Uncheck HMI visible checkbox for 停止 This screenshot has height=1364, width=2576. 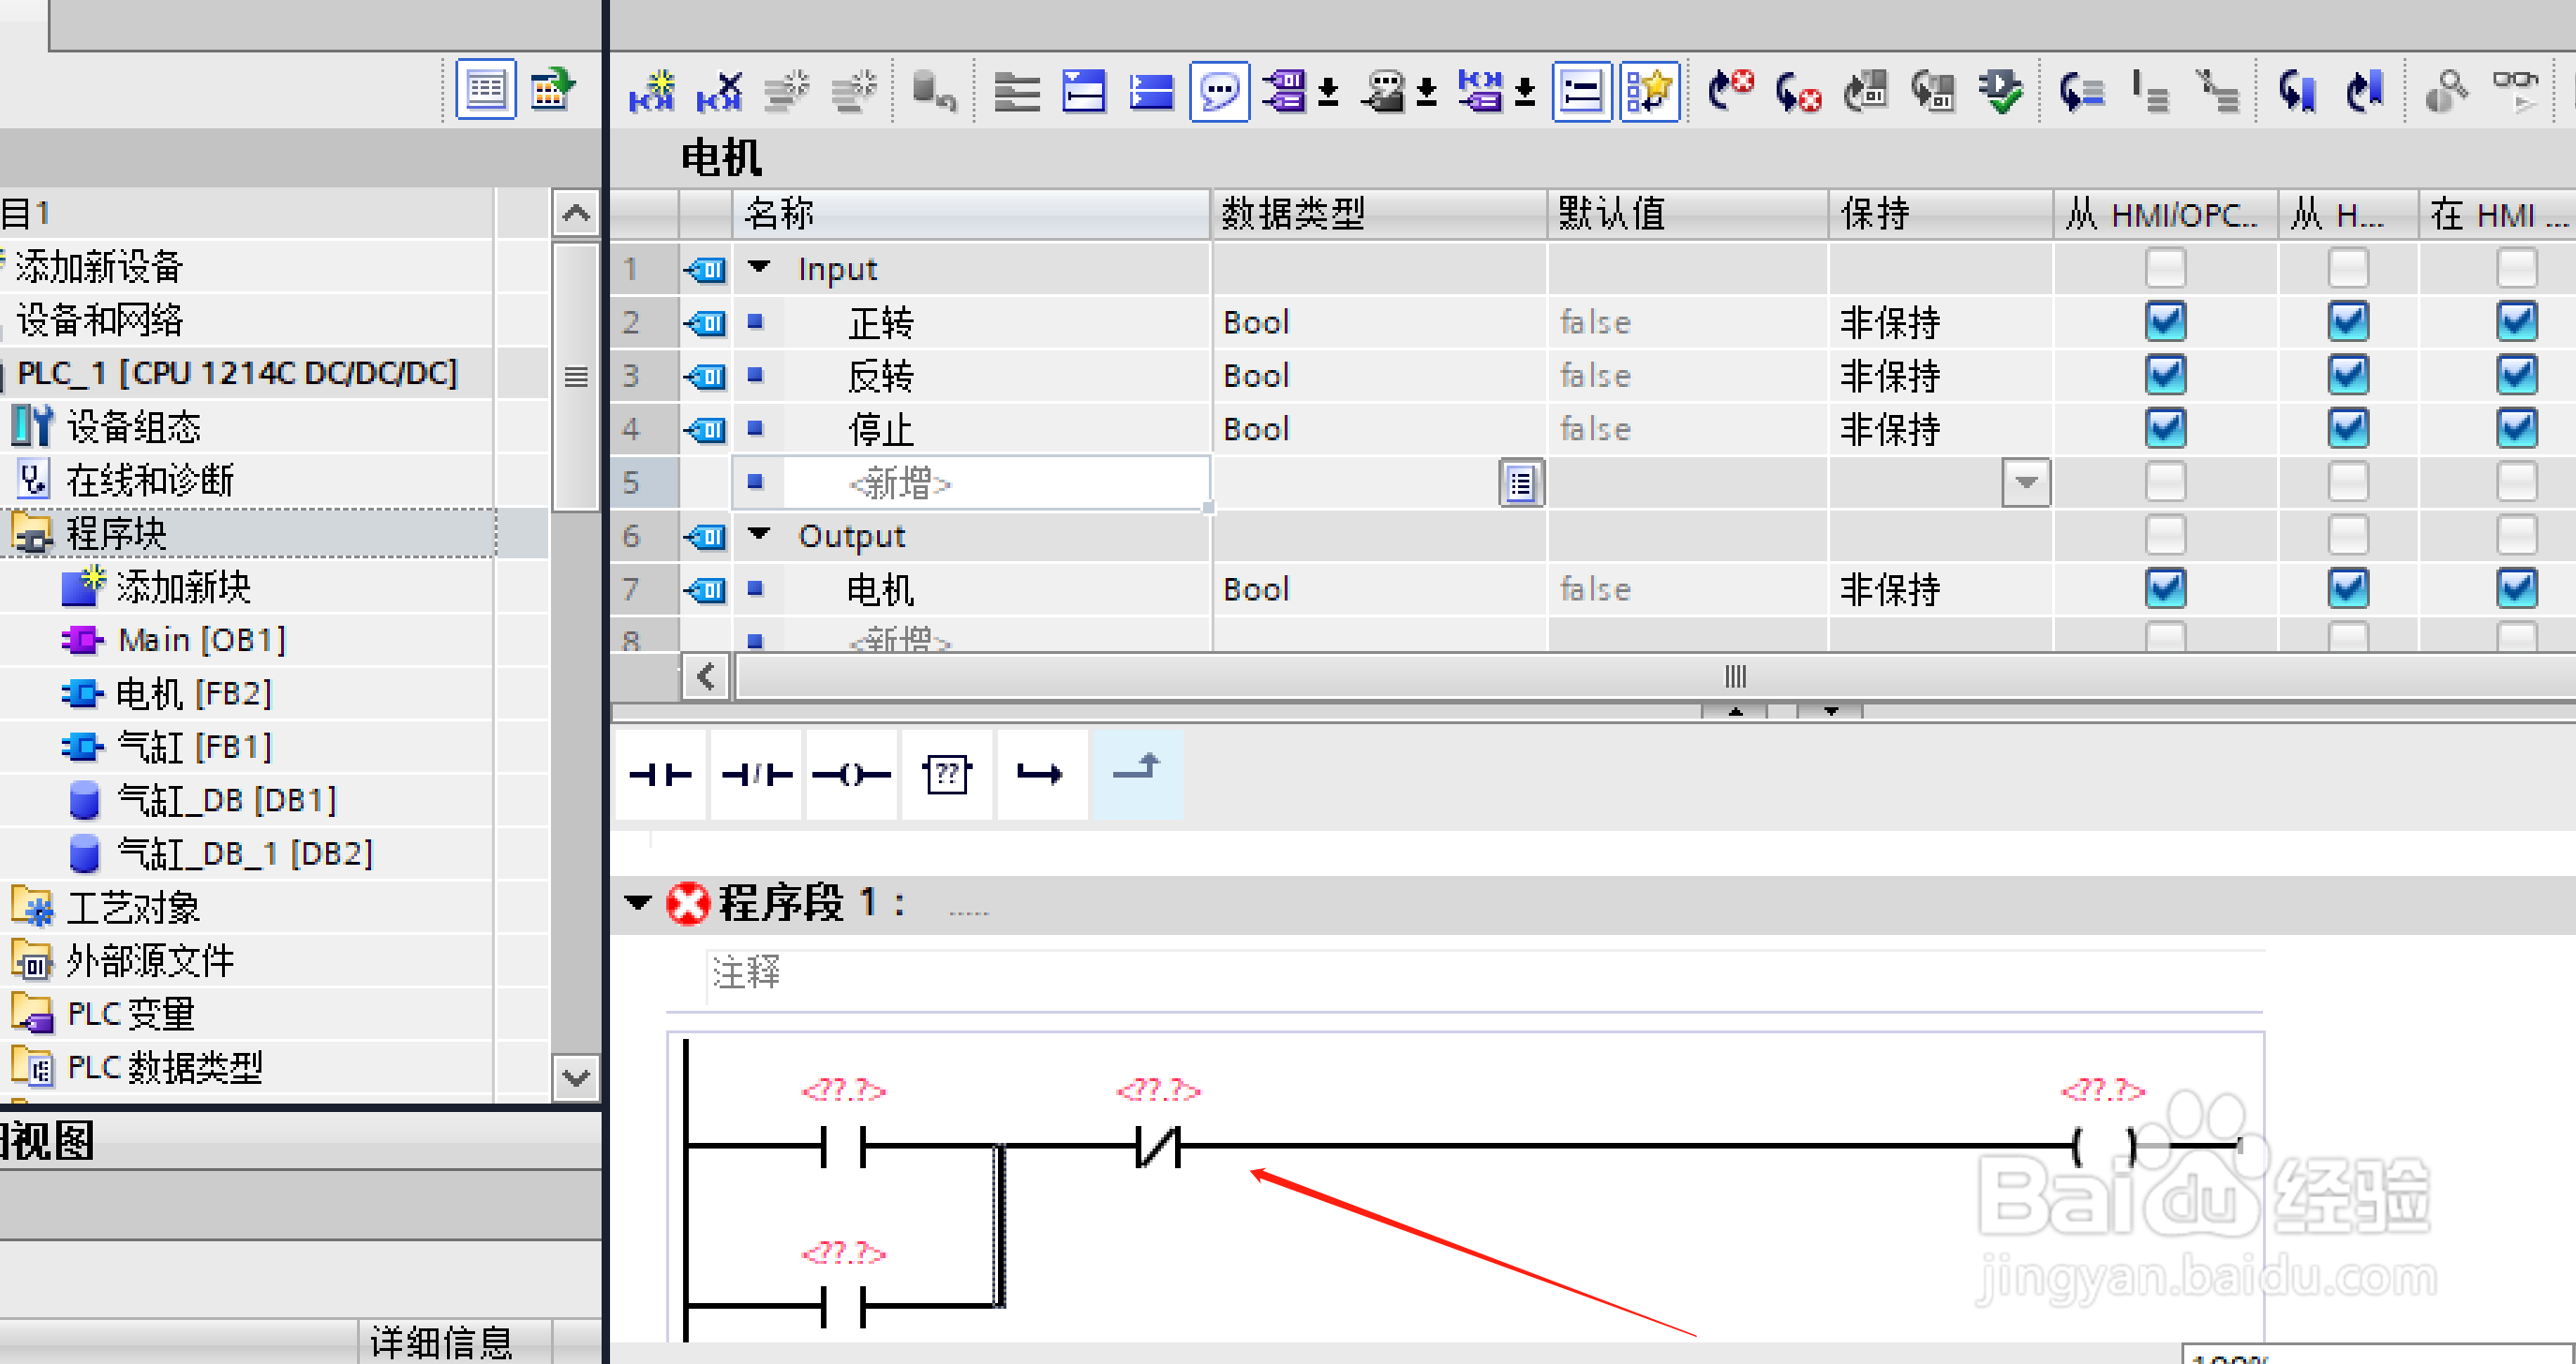tap(2515, 429)
